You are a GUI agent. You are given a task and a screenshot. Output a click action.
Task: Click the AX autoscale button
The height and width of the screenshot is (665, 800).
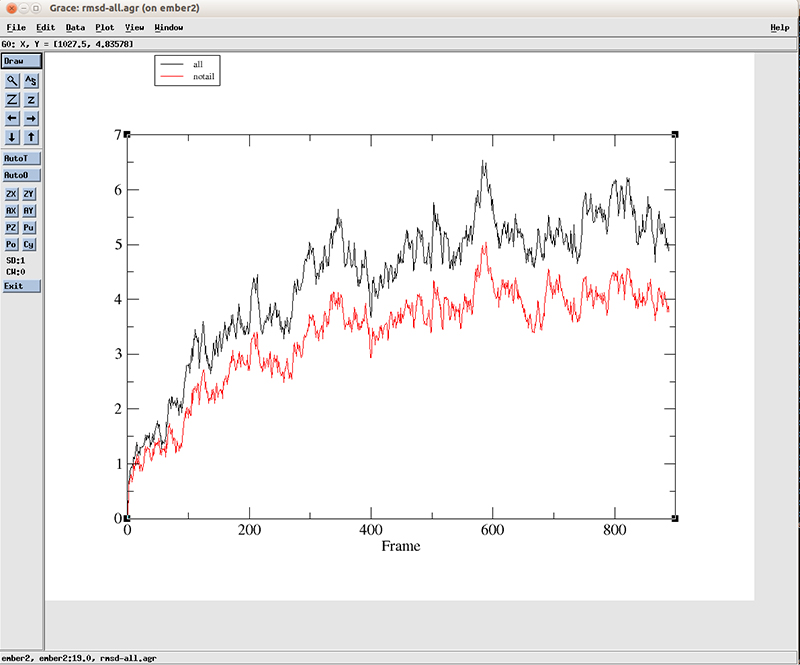coord(12,211)
